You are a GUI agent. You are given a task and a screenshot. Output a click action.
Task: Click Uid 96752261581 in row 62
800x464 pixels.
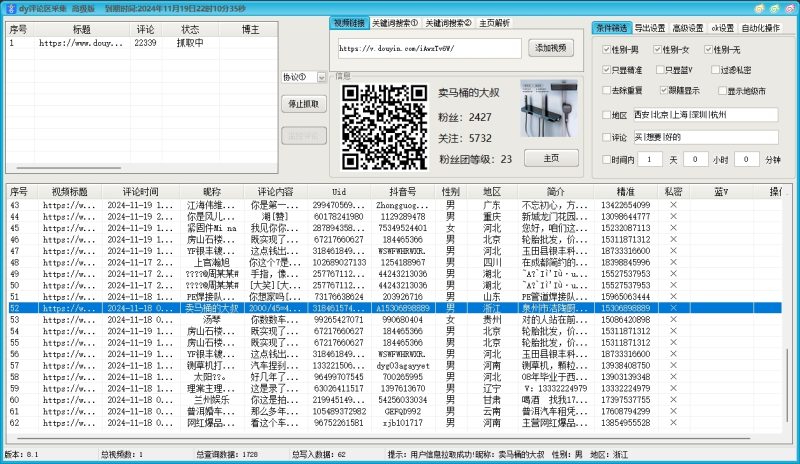tap(339, 423)
